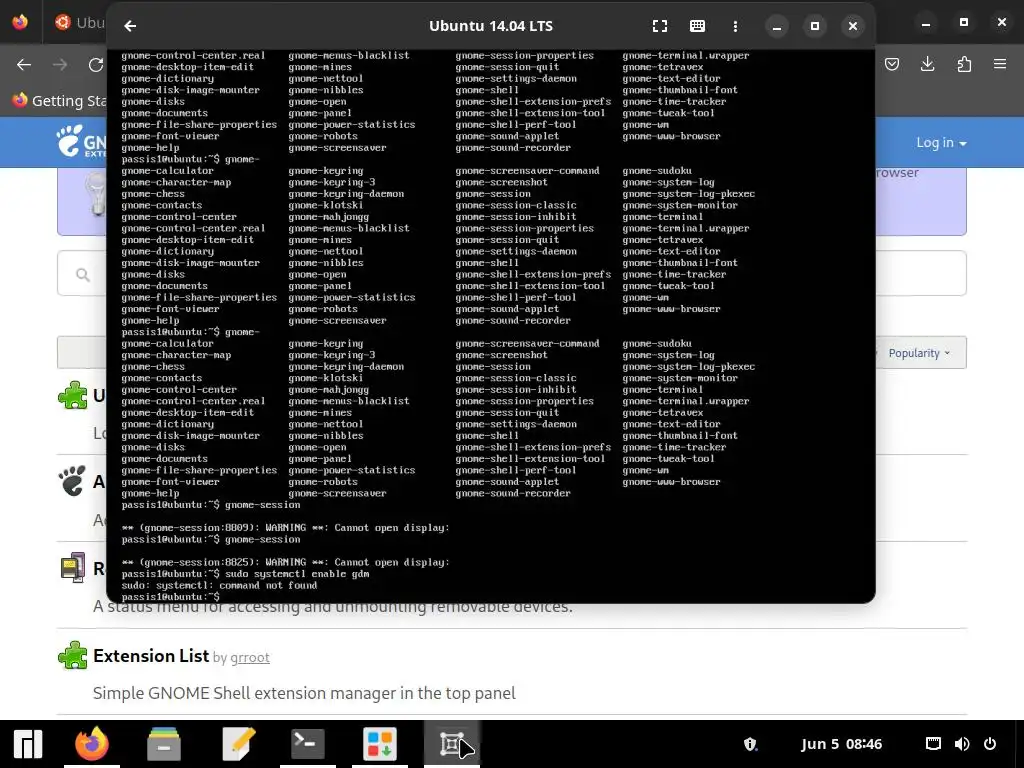Open the network status tray icon
Viewport: 1024px width, 768px height.
pos(933,744)
